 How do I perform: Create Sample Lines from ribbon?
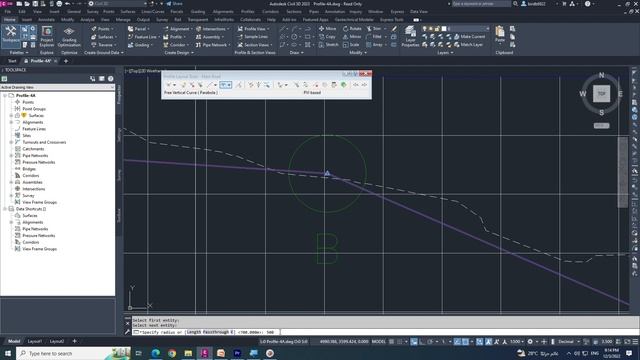[x=253, y=37]
